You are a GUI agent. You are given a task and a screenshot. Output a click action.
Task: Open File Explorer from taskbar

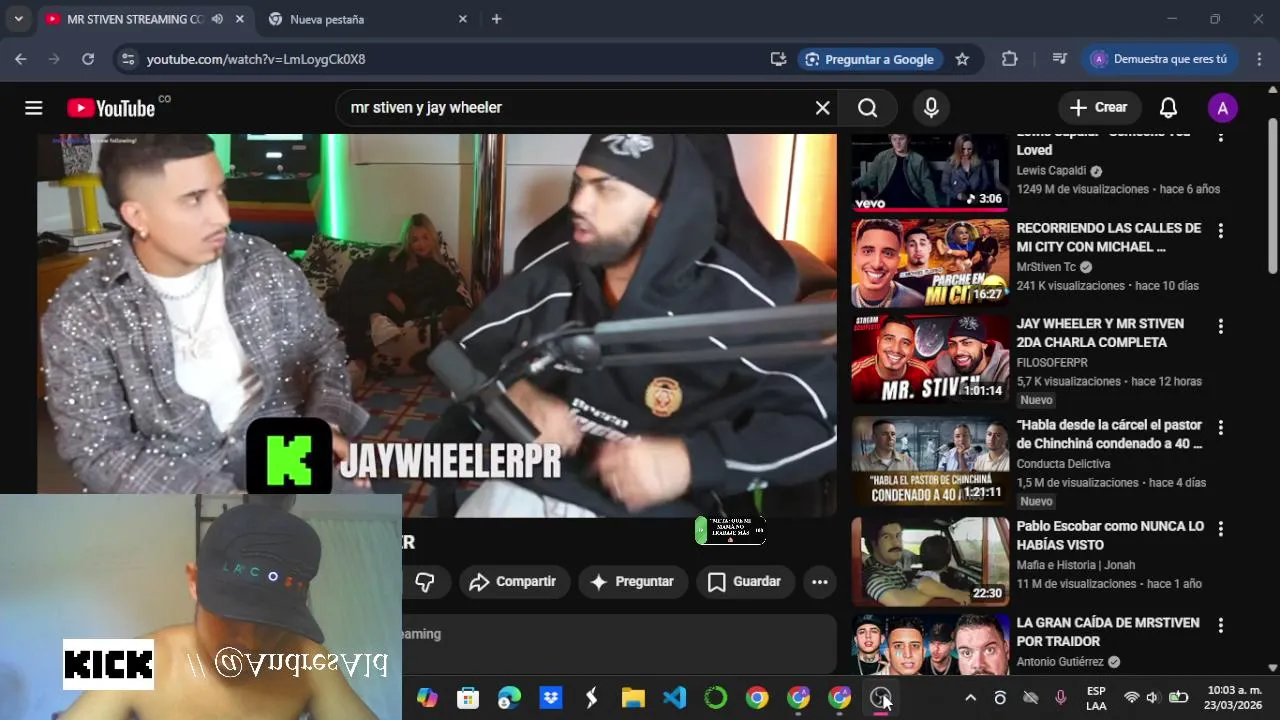(x=633, y=698)
